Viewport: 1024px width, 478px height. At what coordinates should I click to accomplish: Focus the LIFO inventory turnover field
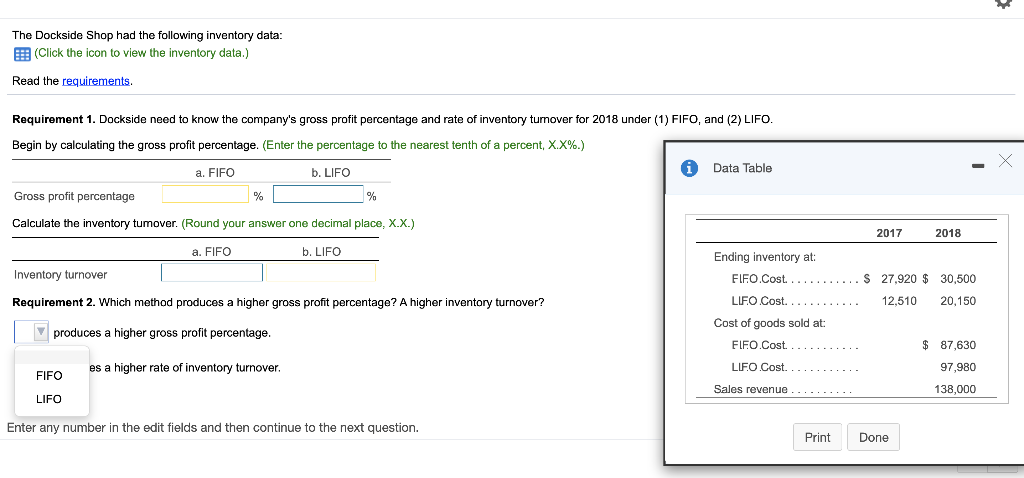(321, 273)
